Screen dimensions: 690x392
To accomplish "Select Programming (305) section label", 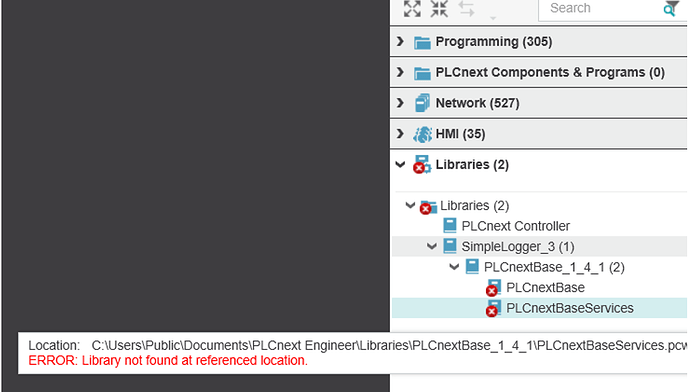I will (494, 42).
